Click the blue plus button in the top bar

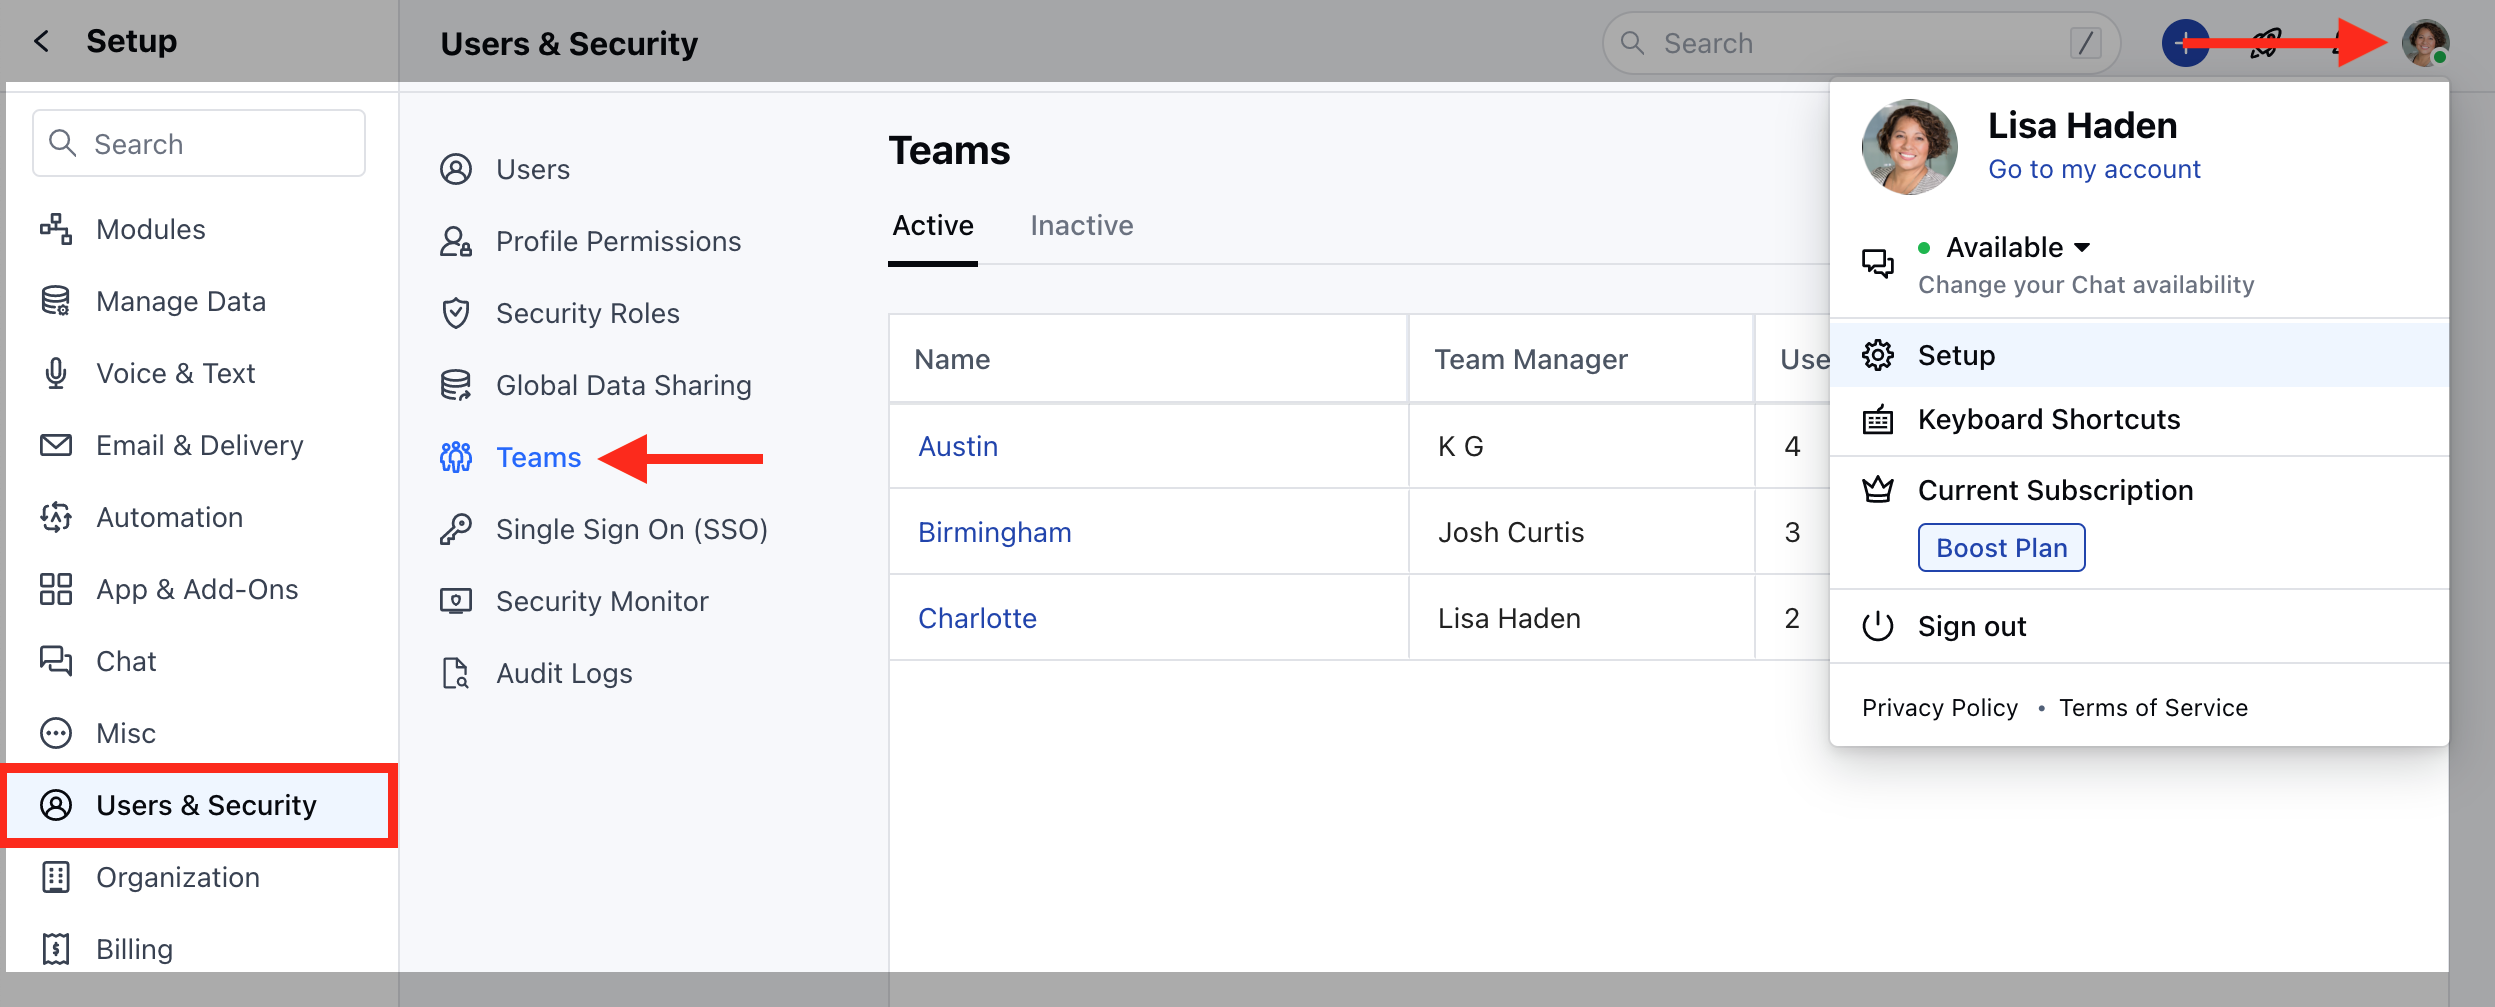2186,43
